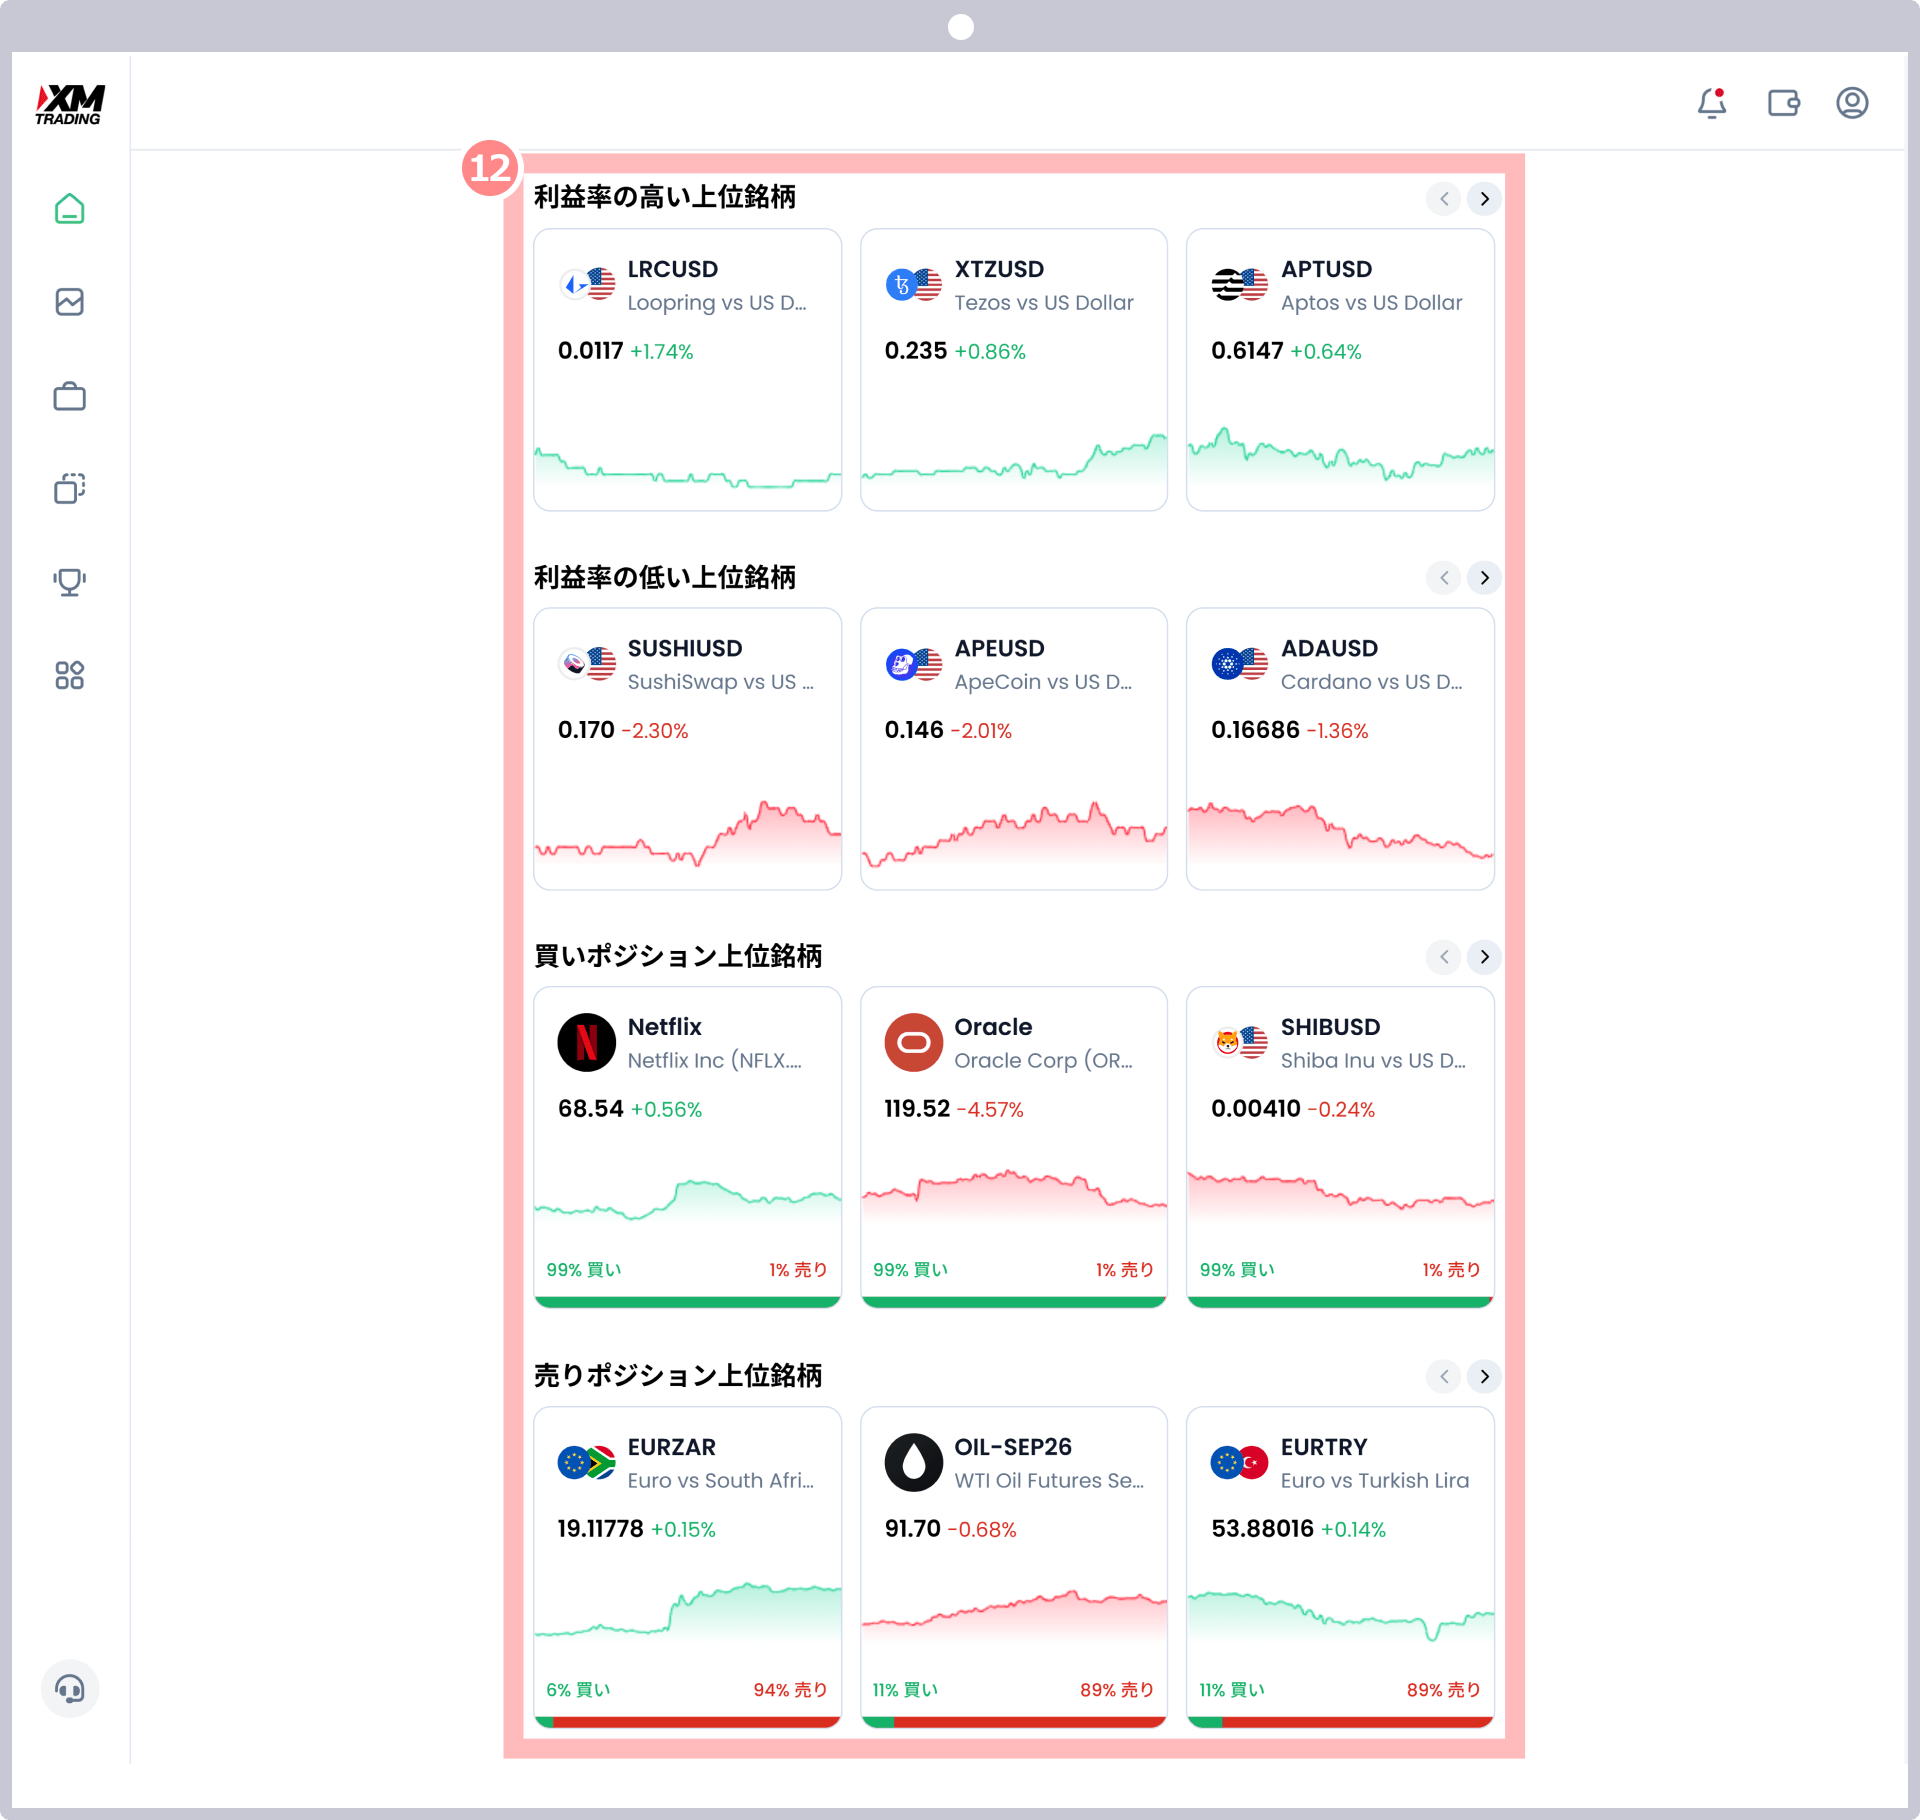The image size is (1920, 1820).
Task: Click the SUSHIUSD flag icon
Action: click(x=587, y=664)
